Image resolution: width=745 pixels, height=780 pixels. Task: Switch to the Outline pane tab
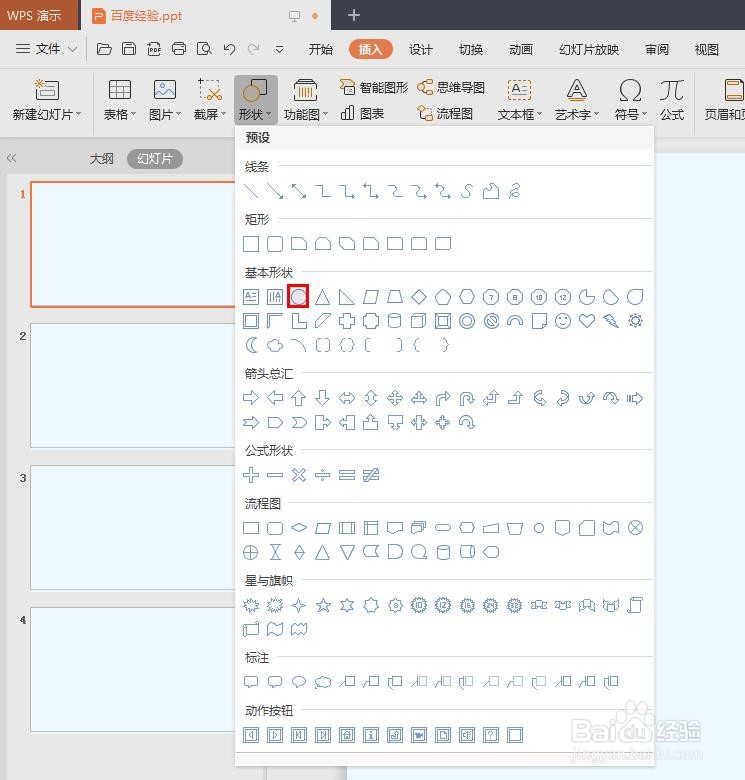point(101,159)
